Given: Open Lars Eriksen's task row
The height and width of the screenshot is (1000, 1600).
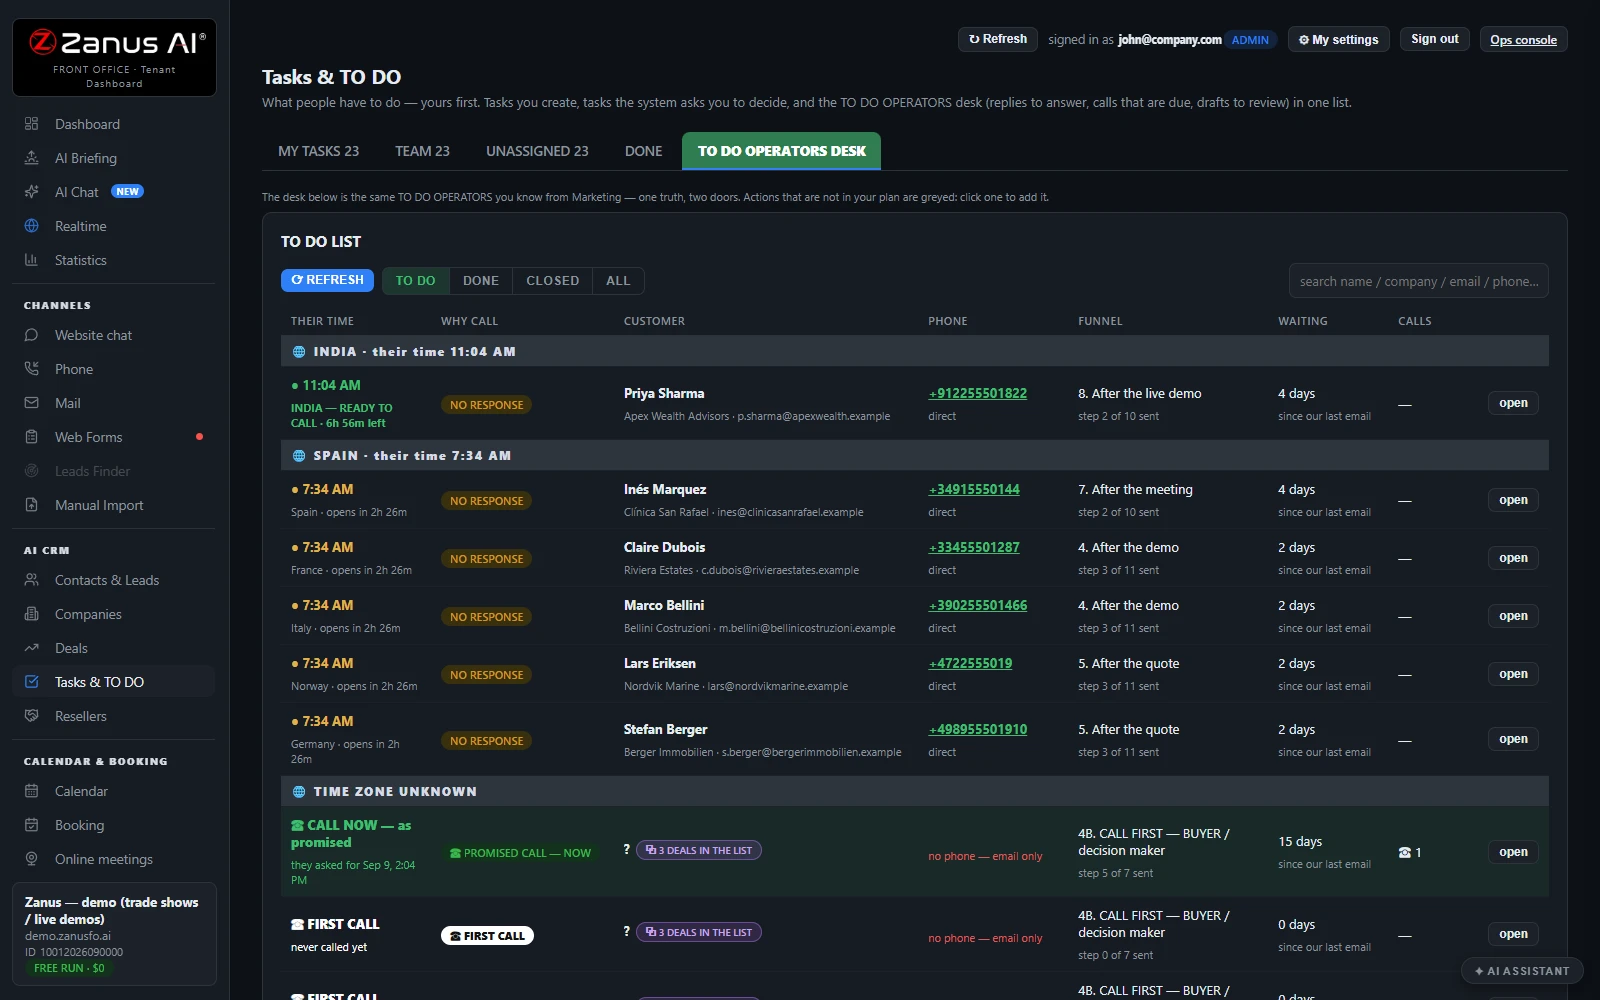Looking at the screenshot, I should (x=1513, y=674).
